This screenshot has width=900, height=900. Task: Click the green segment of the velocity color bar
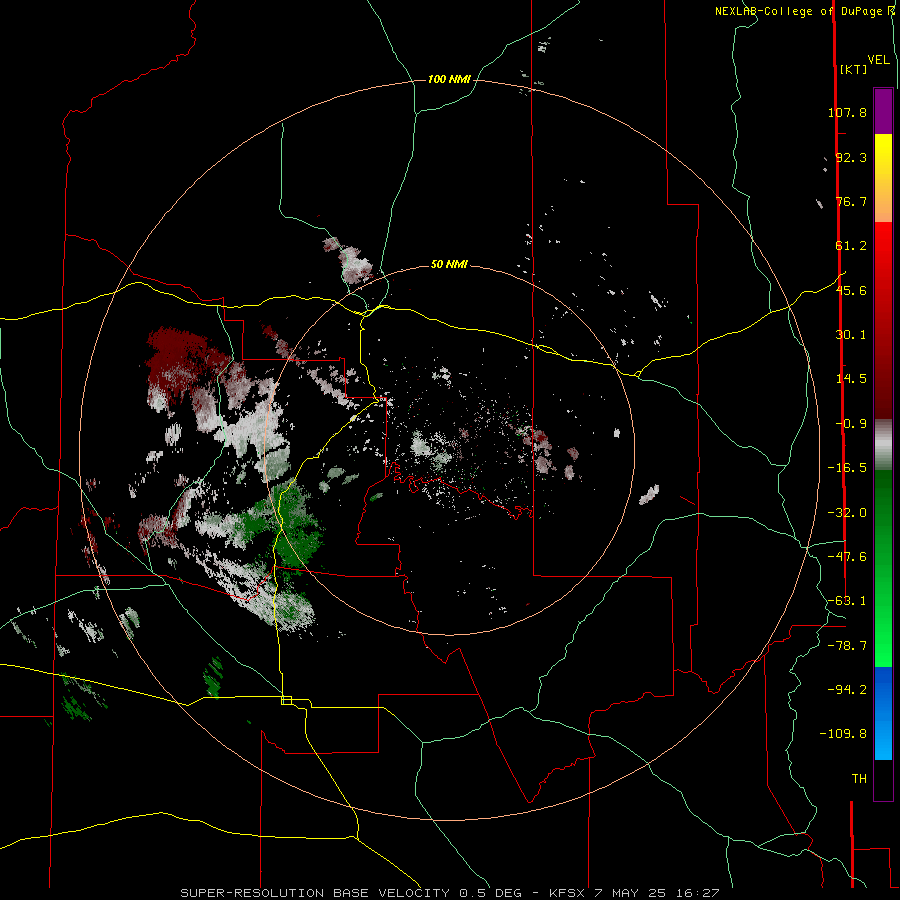[x=883, y=568]
